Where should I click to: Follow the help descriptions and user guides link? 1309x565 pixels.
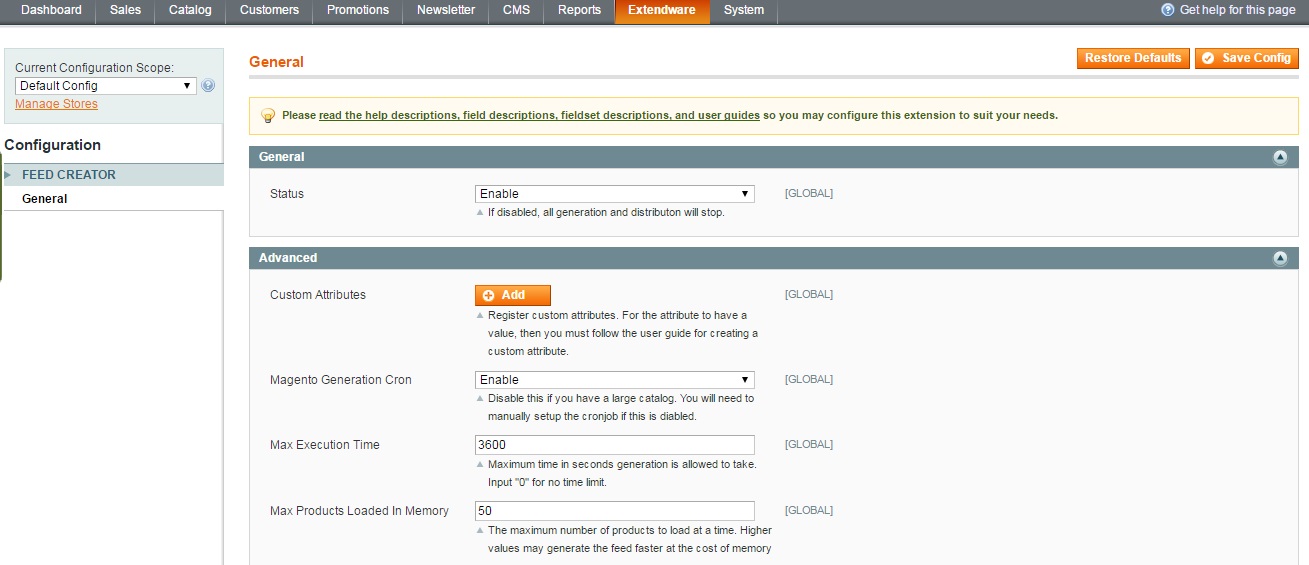click(539, 116)
